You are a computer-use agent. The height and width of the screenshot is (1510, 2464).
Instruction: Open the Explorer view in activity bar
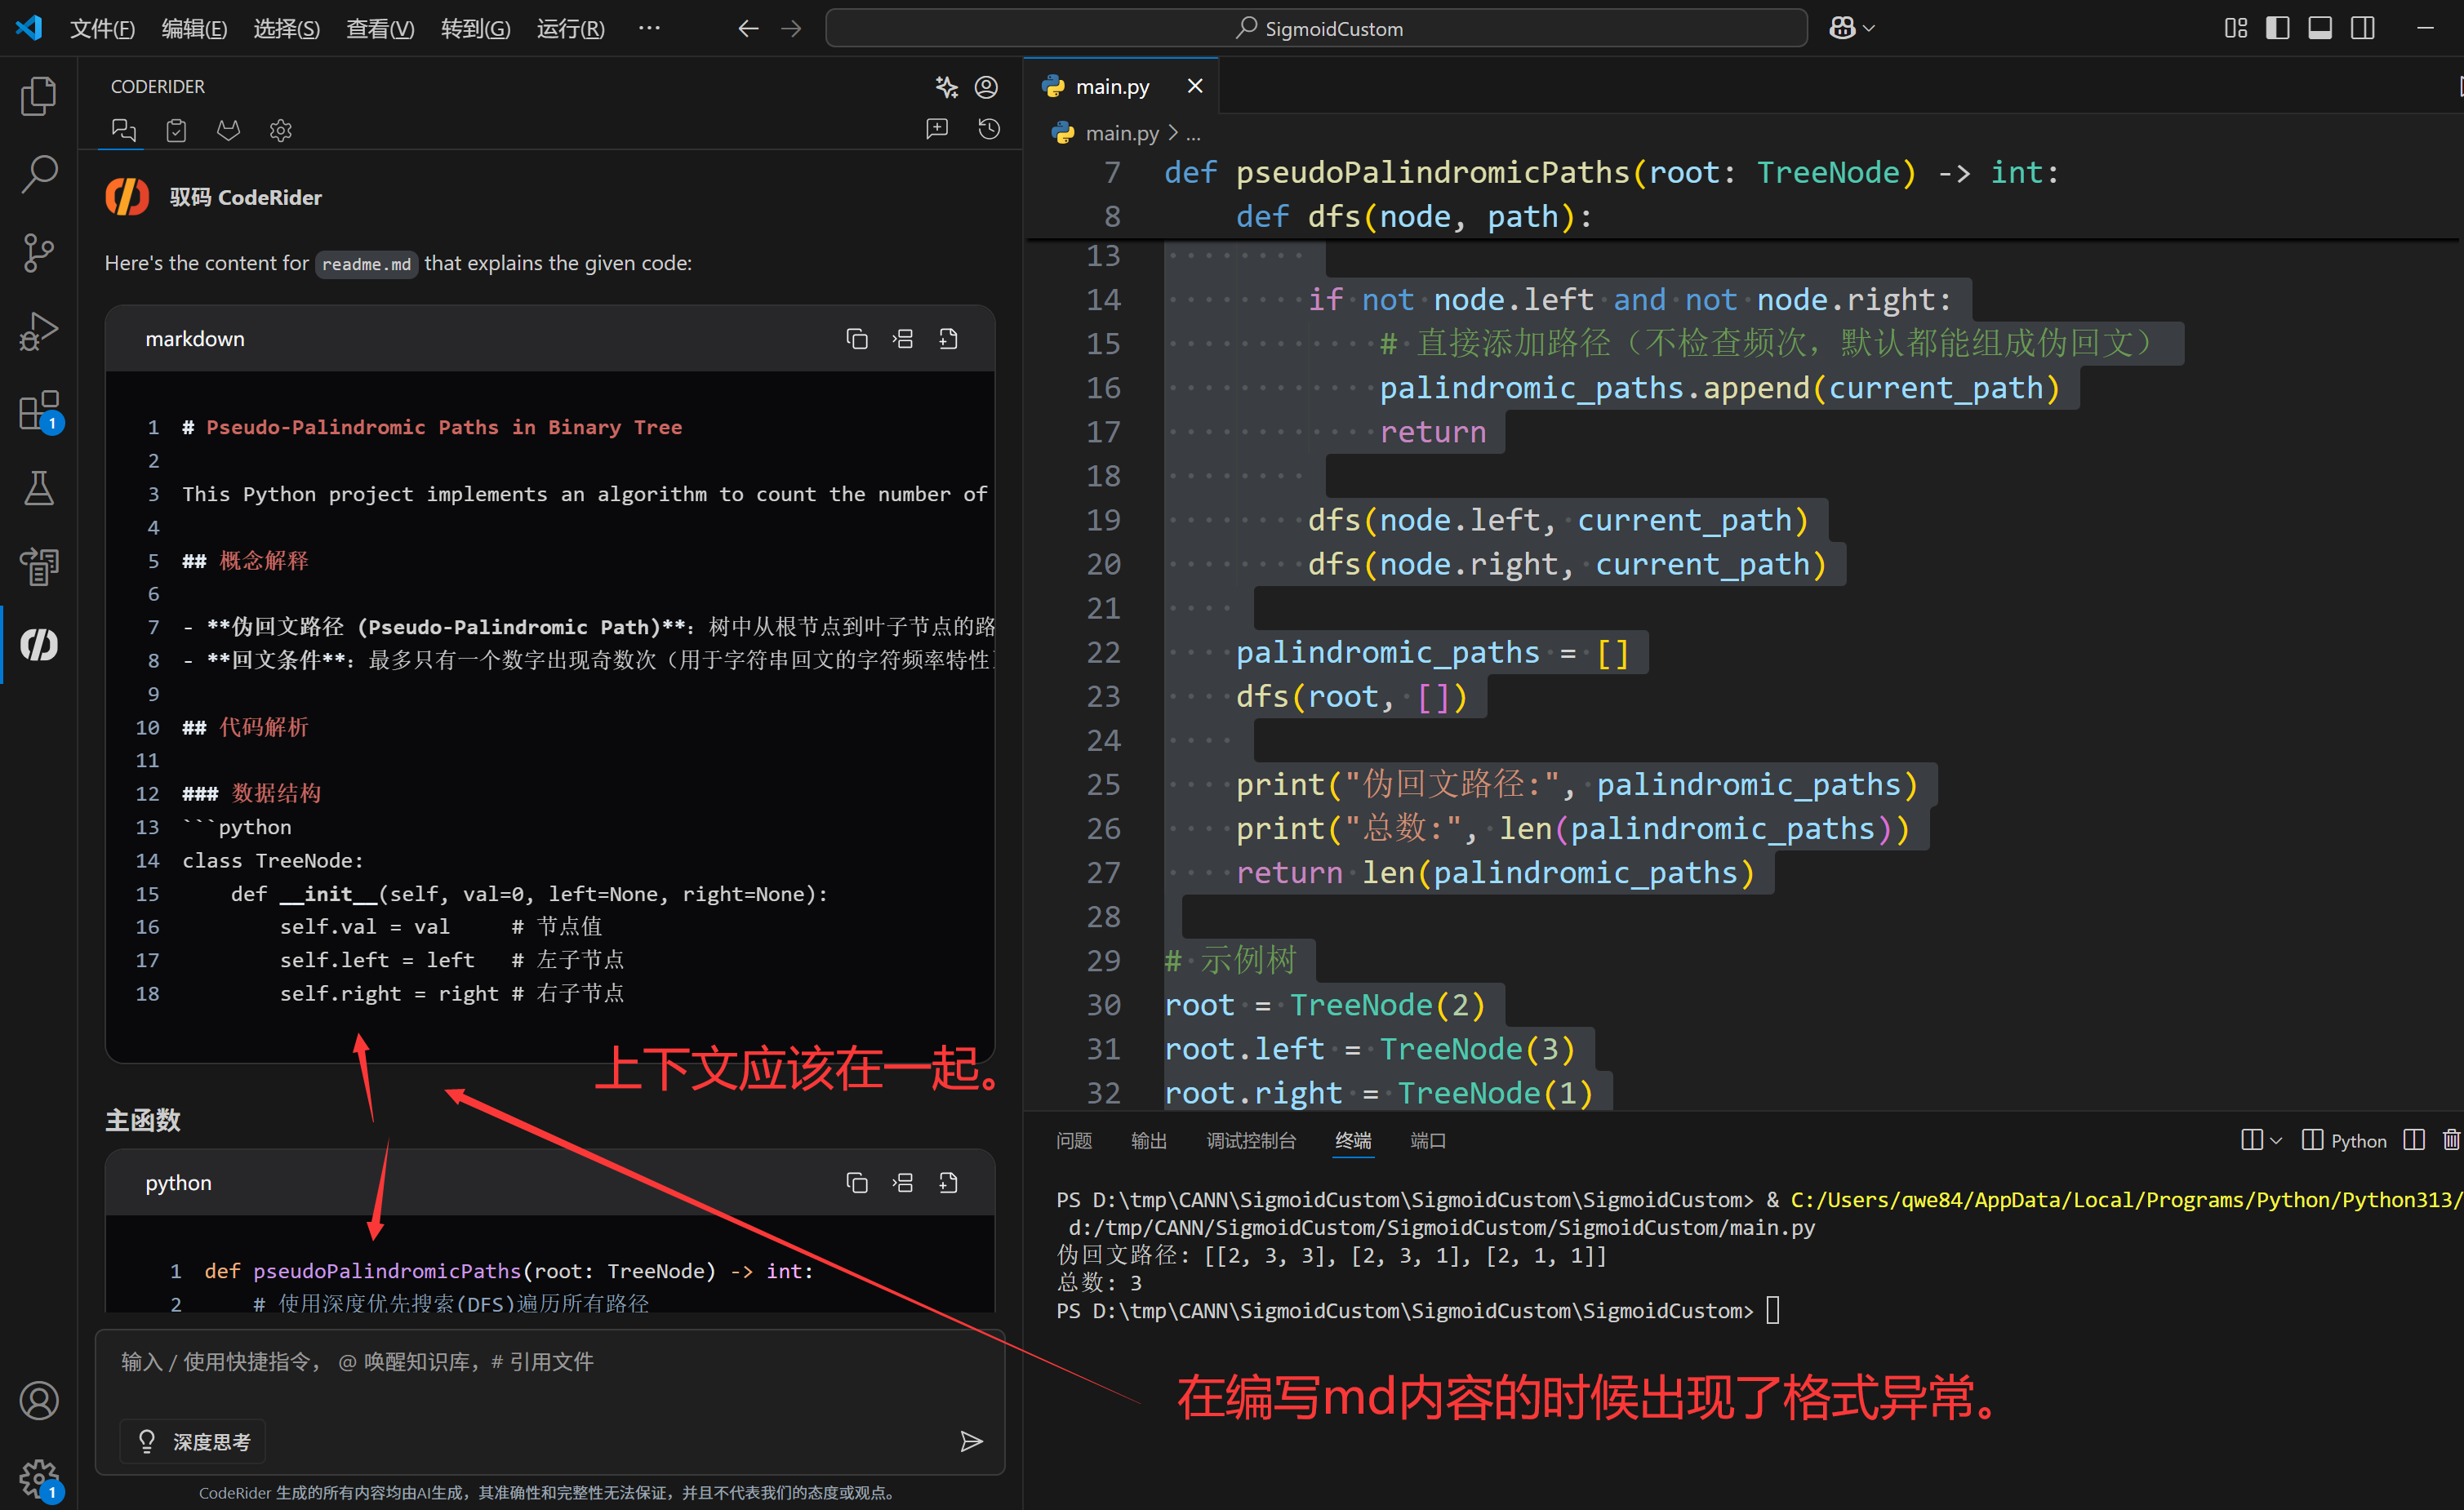(39, 96)
